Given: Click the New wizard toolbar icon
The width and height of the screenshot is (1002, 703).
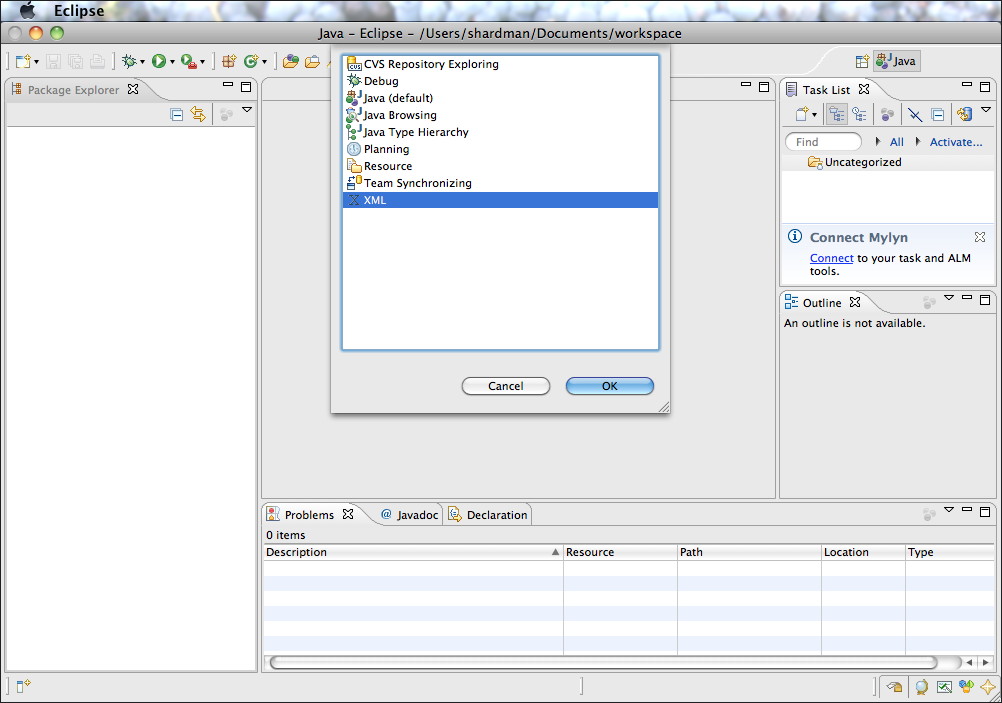Looking at the screenshot, I should pos(23,61).
